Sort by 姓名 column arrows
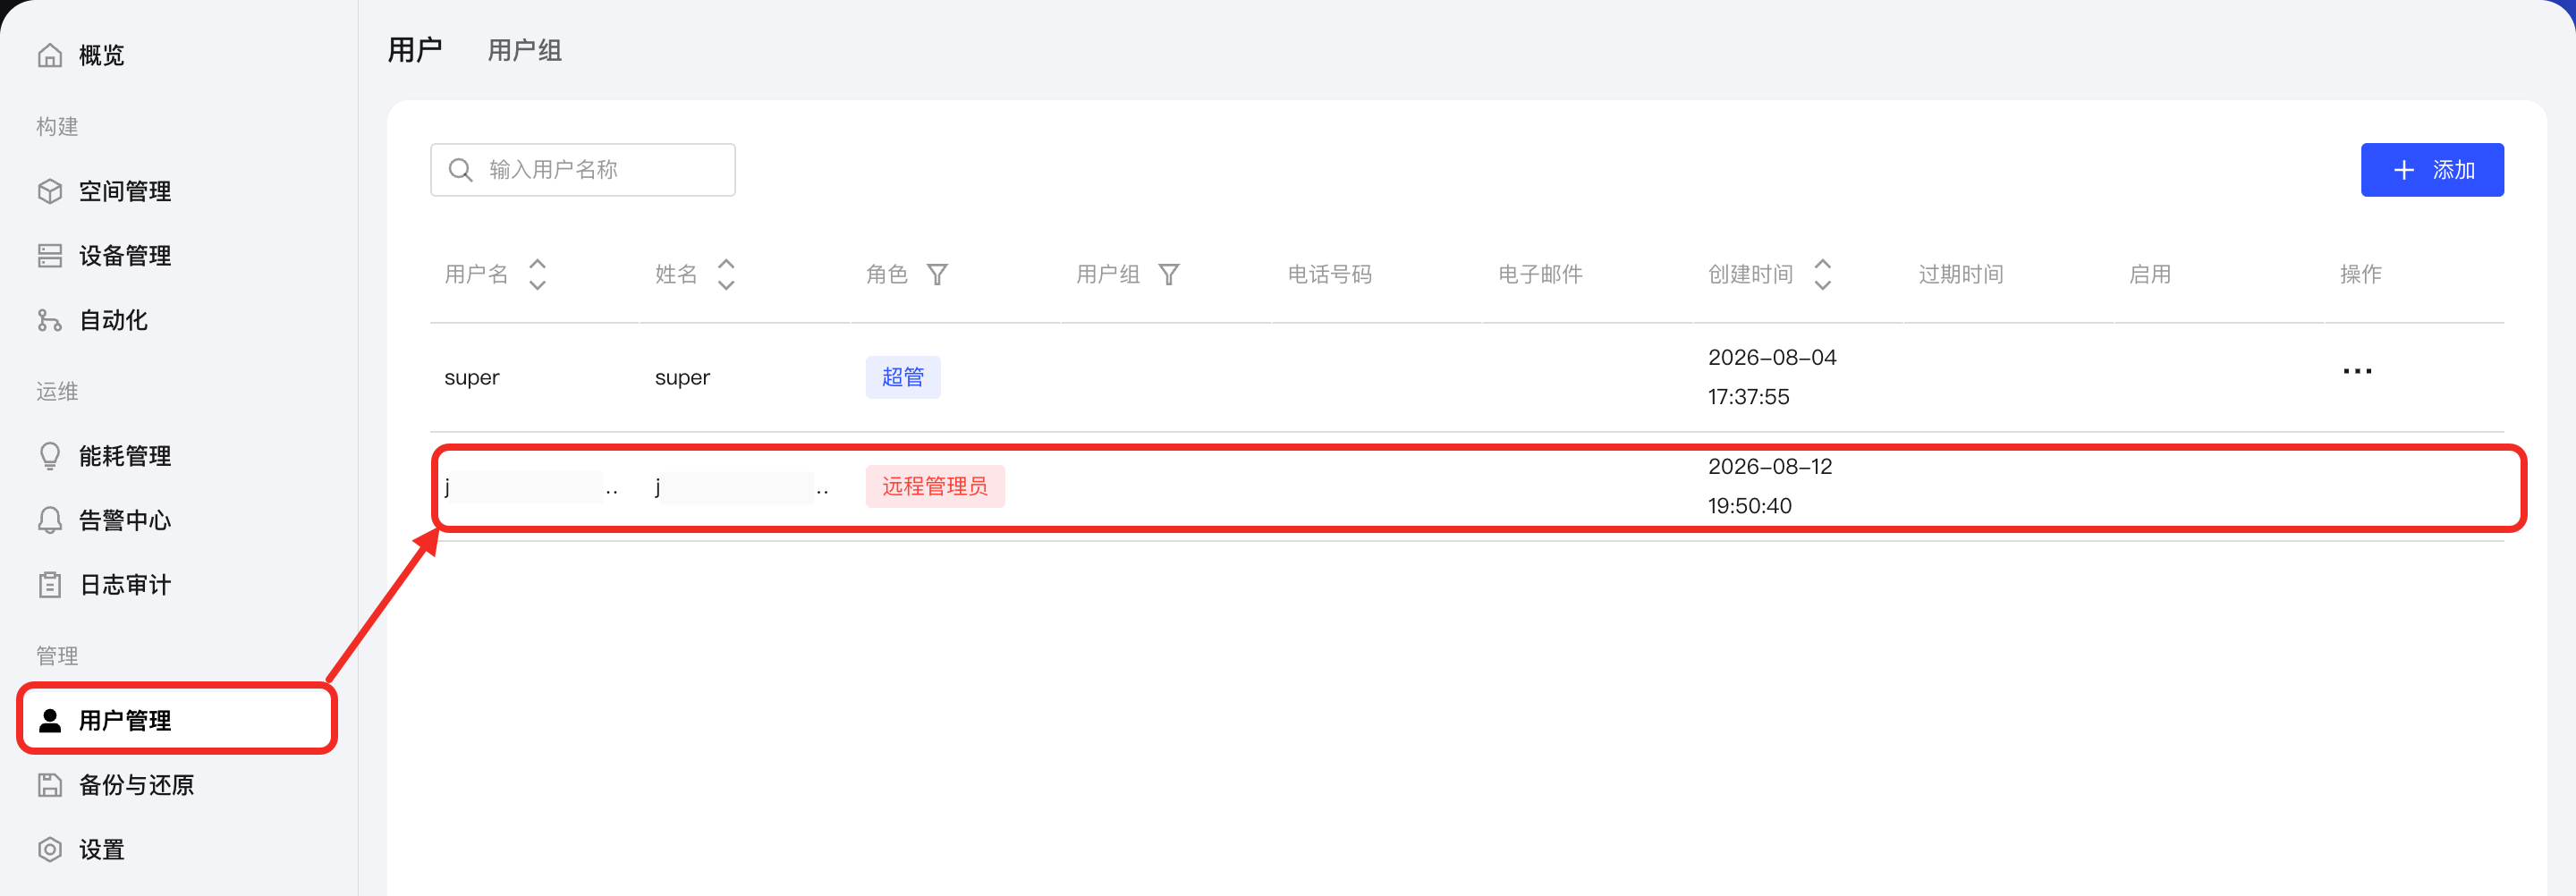Viewport: 2576px width, 896px height. (x=726, y=274)
